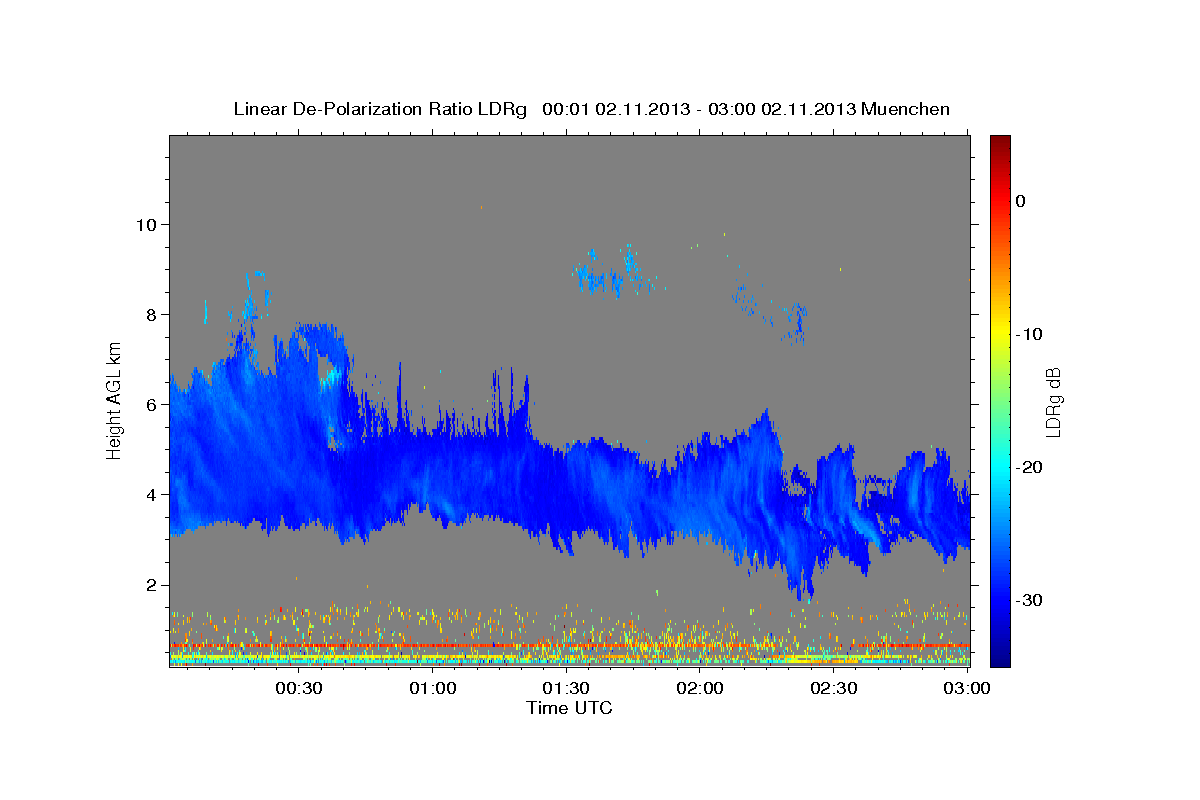The height and width of the screenshot is (800, 1200).
Task: Click the 02:30 time tick label
Action: pyautogui.click(x=833, y=688)
